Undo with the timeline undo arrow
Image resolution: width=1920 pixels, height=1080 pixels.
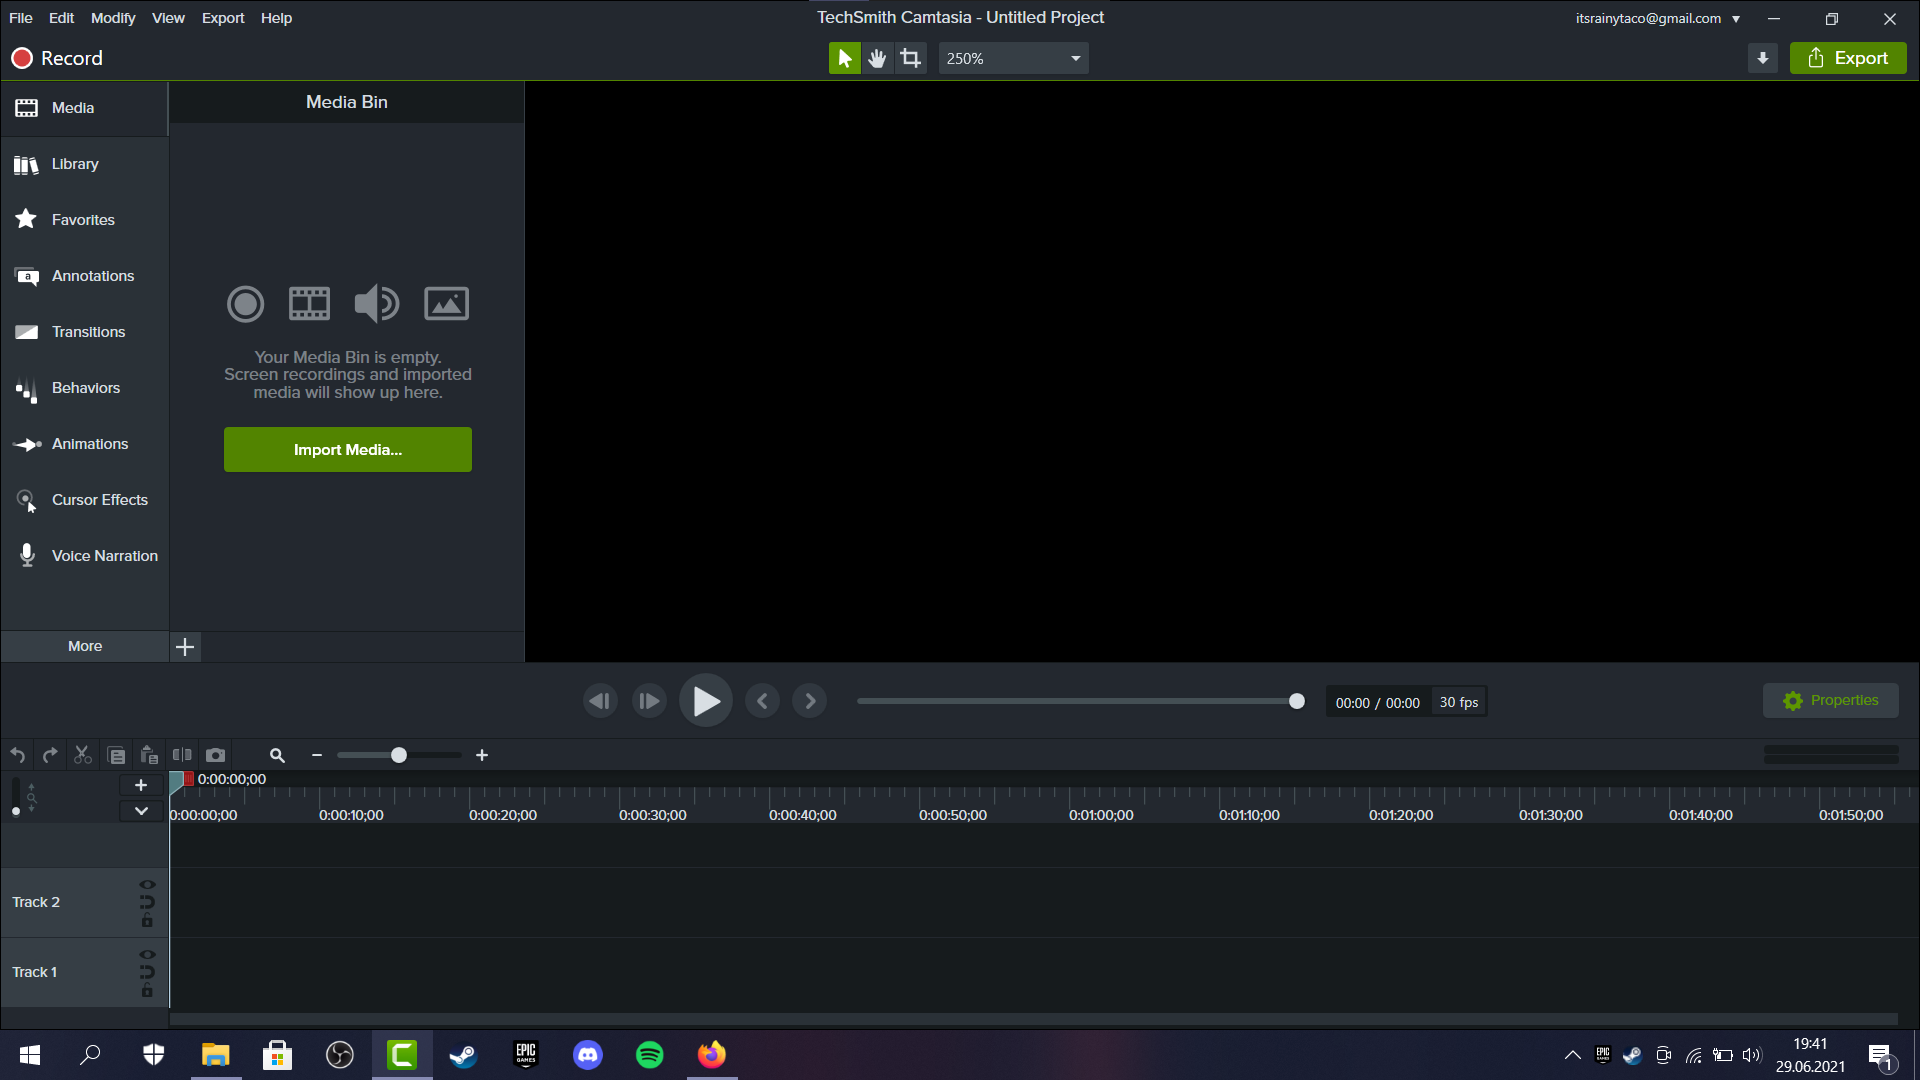pos(18,755)
